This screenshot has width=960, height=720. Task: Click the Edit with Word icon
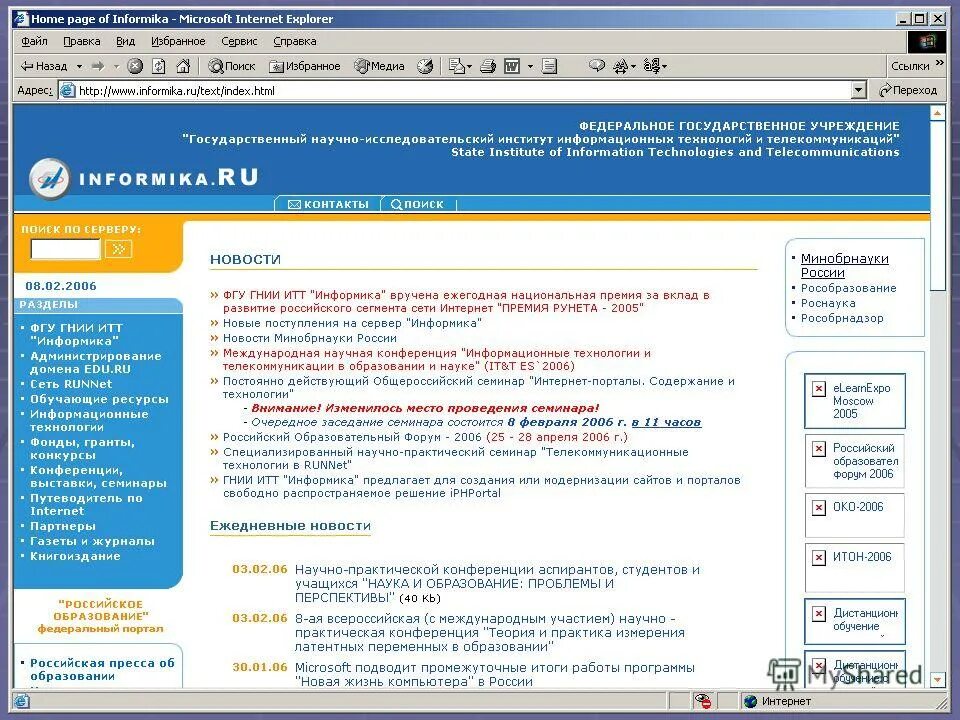pyautogui.click(x=512, y=66)
